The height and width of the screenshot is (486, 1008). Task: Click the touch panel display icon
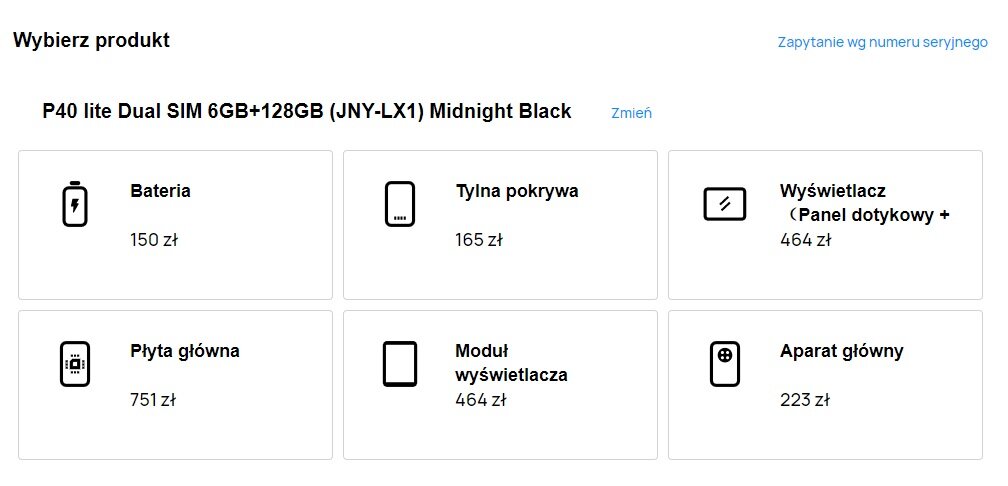coord(725,204)
